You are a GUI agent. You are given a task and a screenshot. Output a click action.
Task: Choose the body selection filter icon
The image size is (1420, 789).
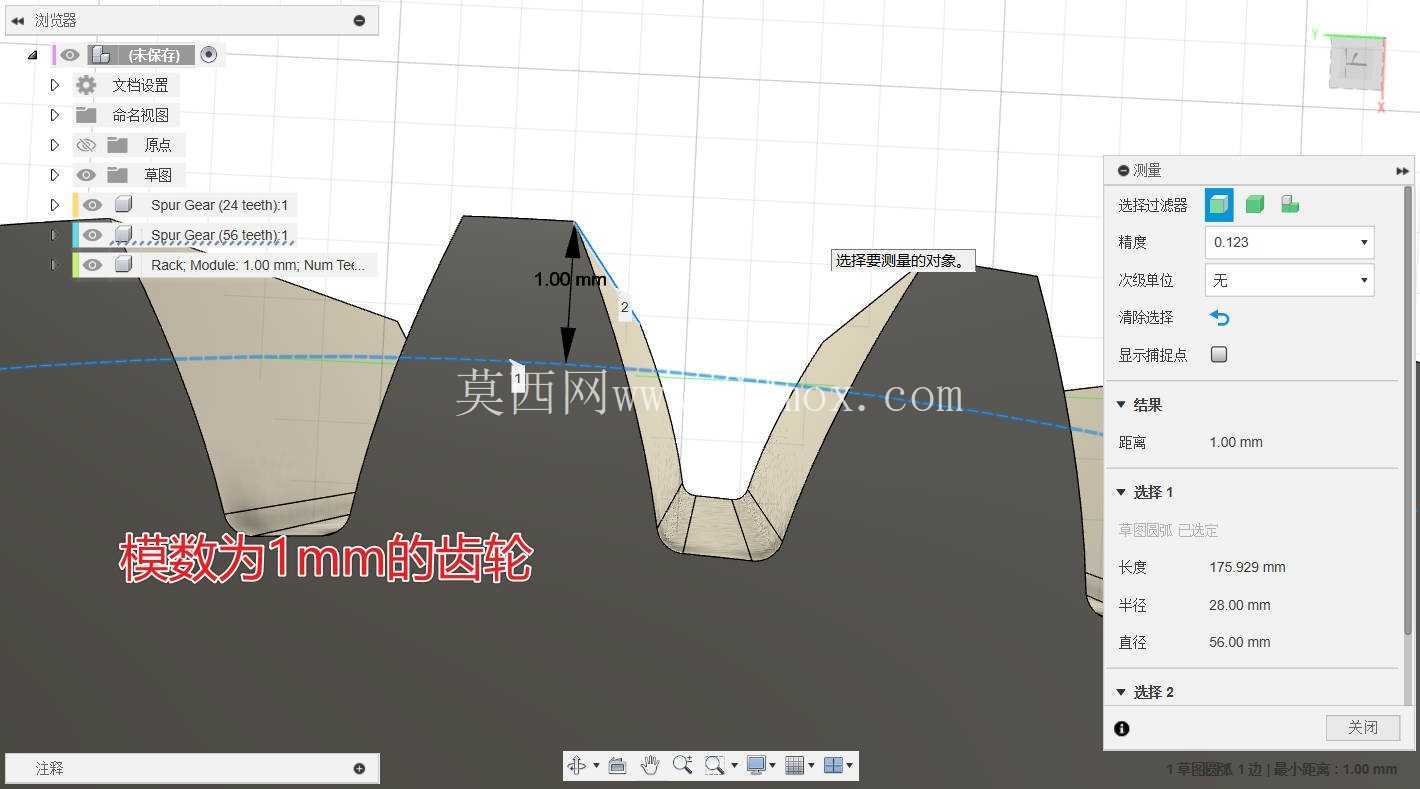1218,205
